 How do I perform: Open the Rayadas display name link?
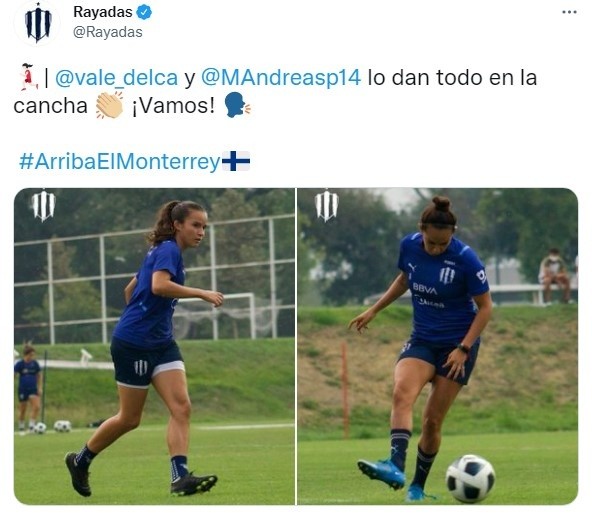[103, 12]
